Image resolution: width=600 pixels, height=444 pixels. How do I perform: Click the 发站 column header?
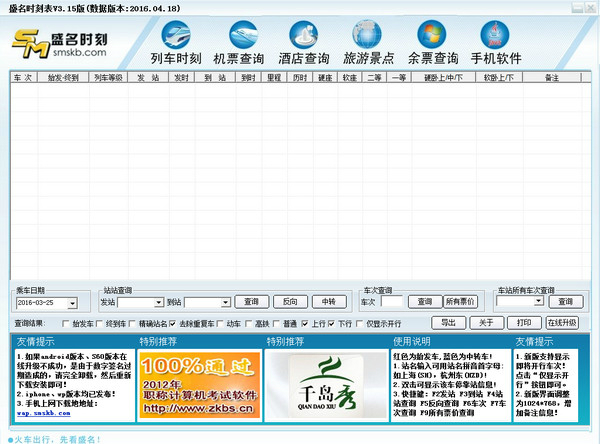click(x=148, y=78)
